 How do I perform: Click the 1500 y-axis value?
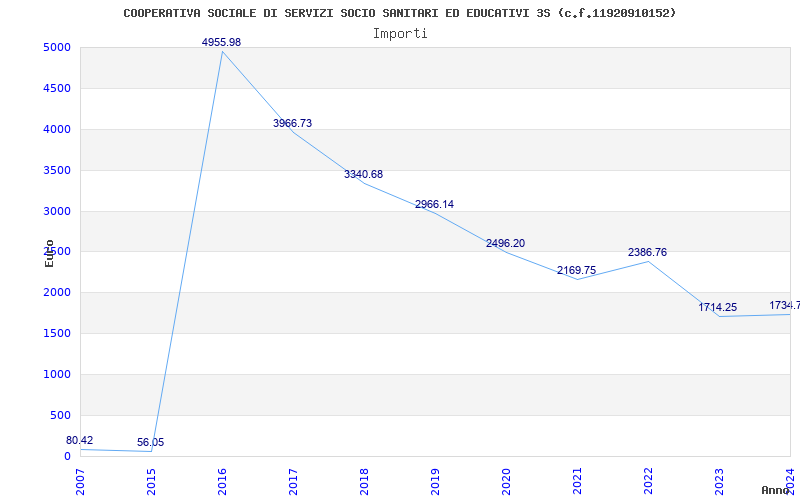tap(57, 333)
